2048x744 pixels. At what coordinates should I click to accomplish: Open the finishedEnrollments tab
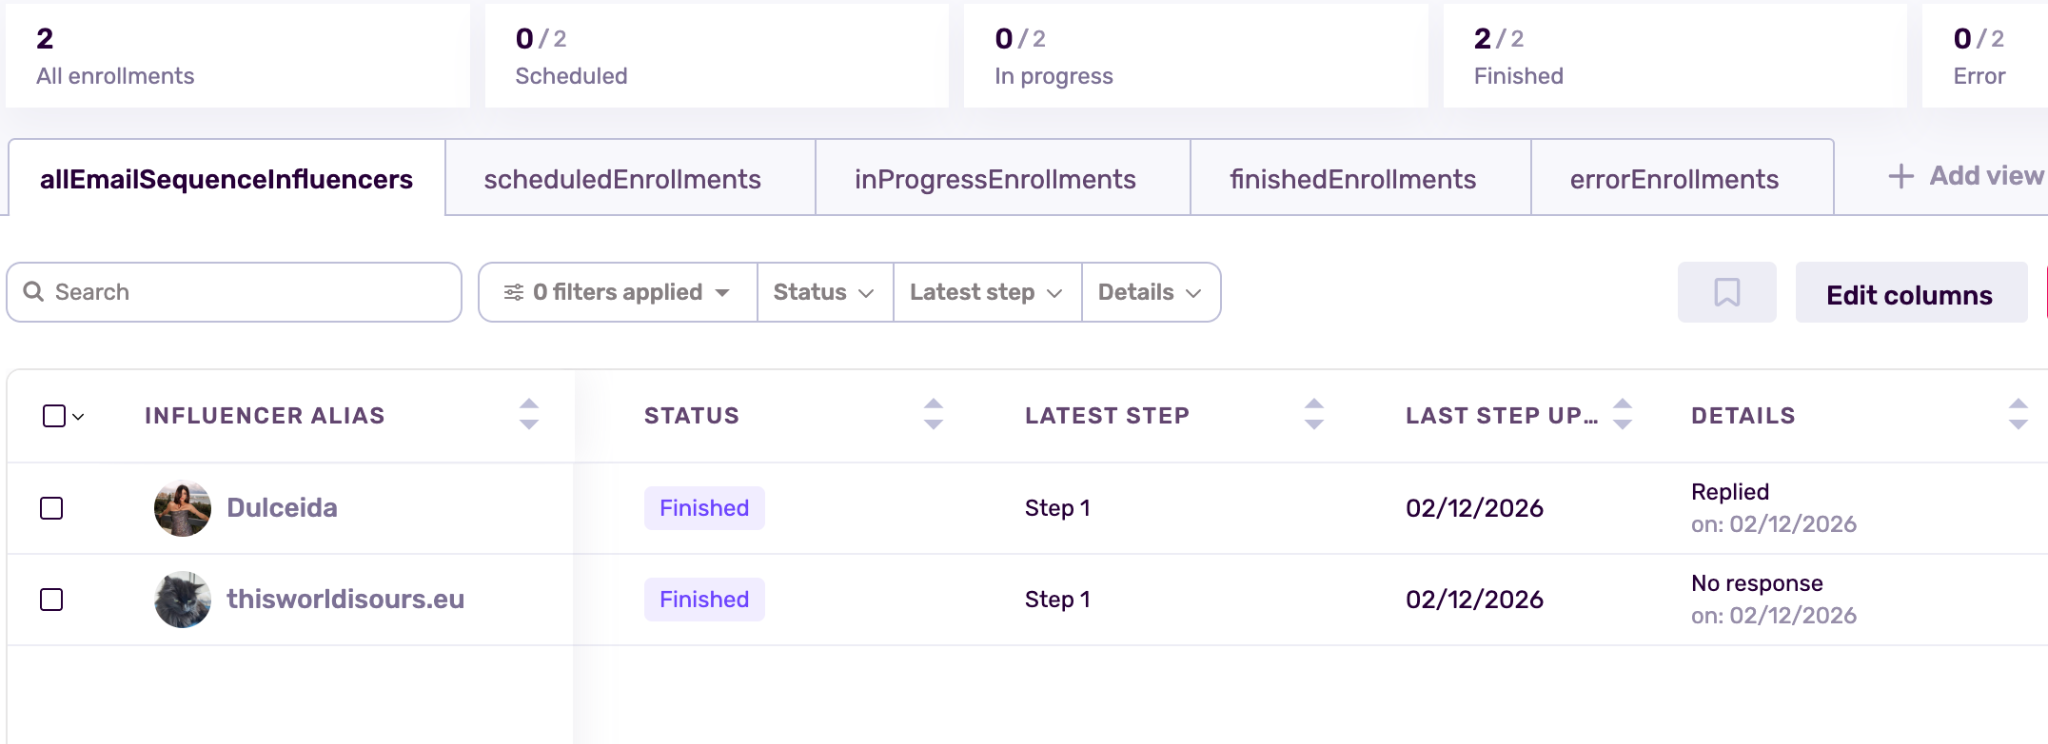point(1352,179)
